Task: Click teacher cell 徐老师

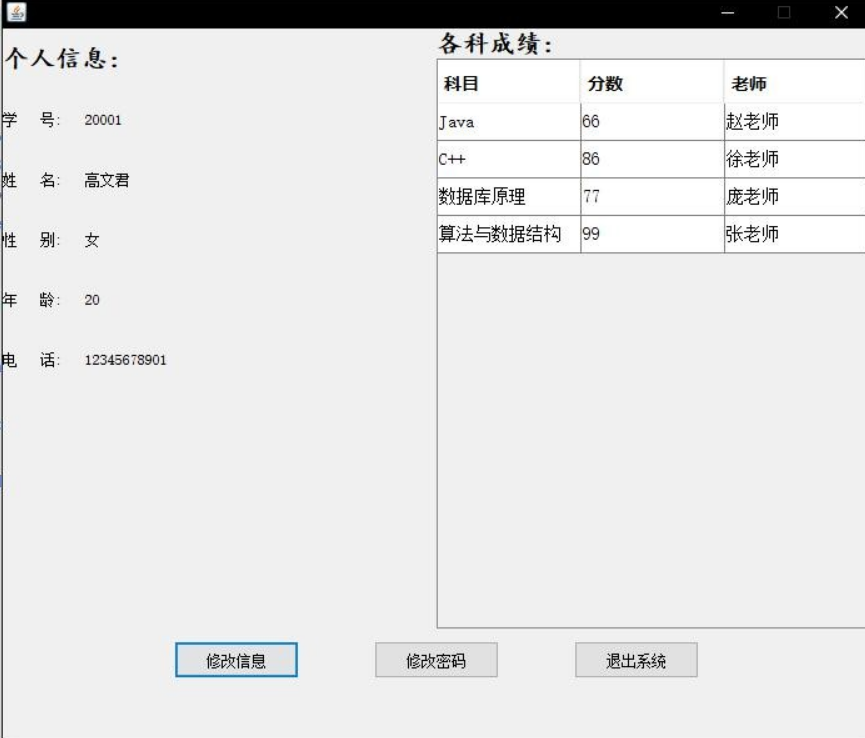Action: click(x=794, y=159)
